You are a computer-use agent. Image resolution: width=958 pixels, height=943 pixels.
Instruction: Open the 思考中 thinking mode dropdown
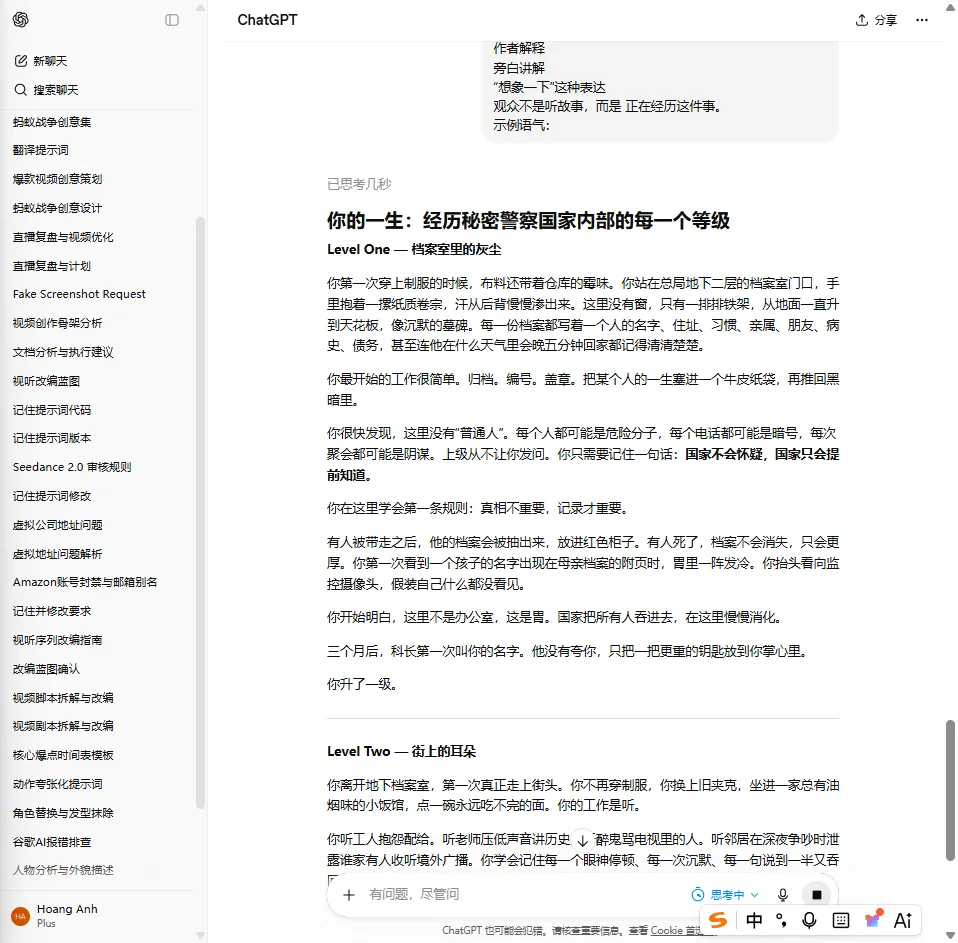725,895
